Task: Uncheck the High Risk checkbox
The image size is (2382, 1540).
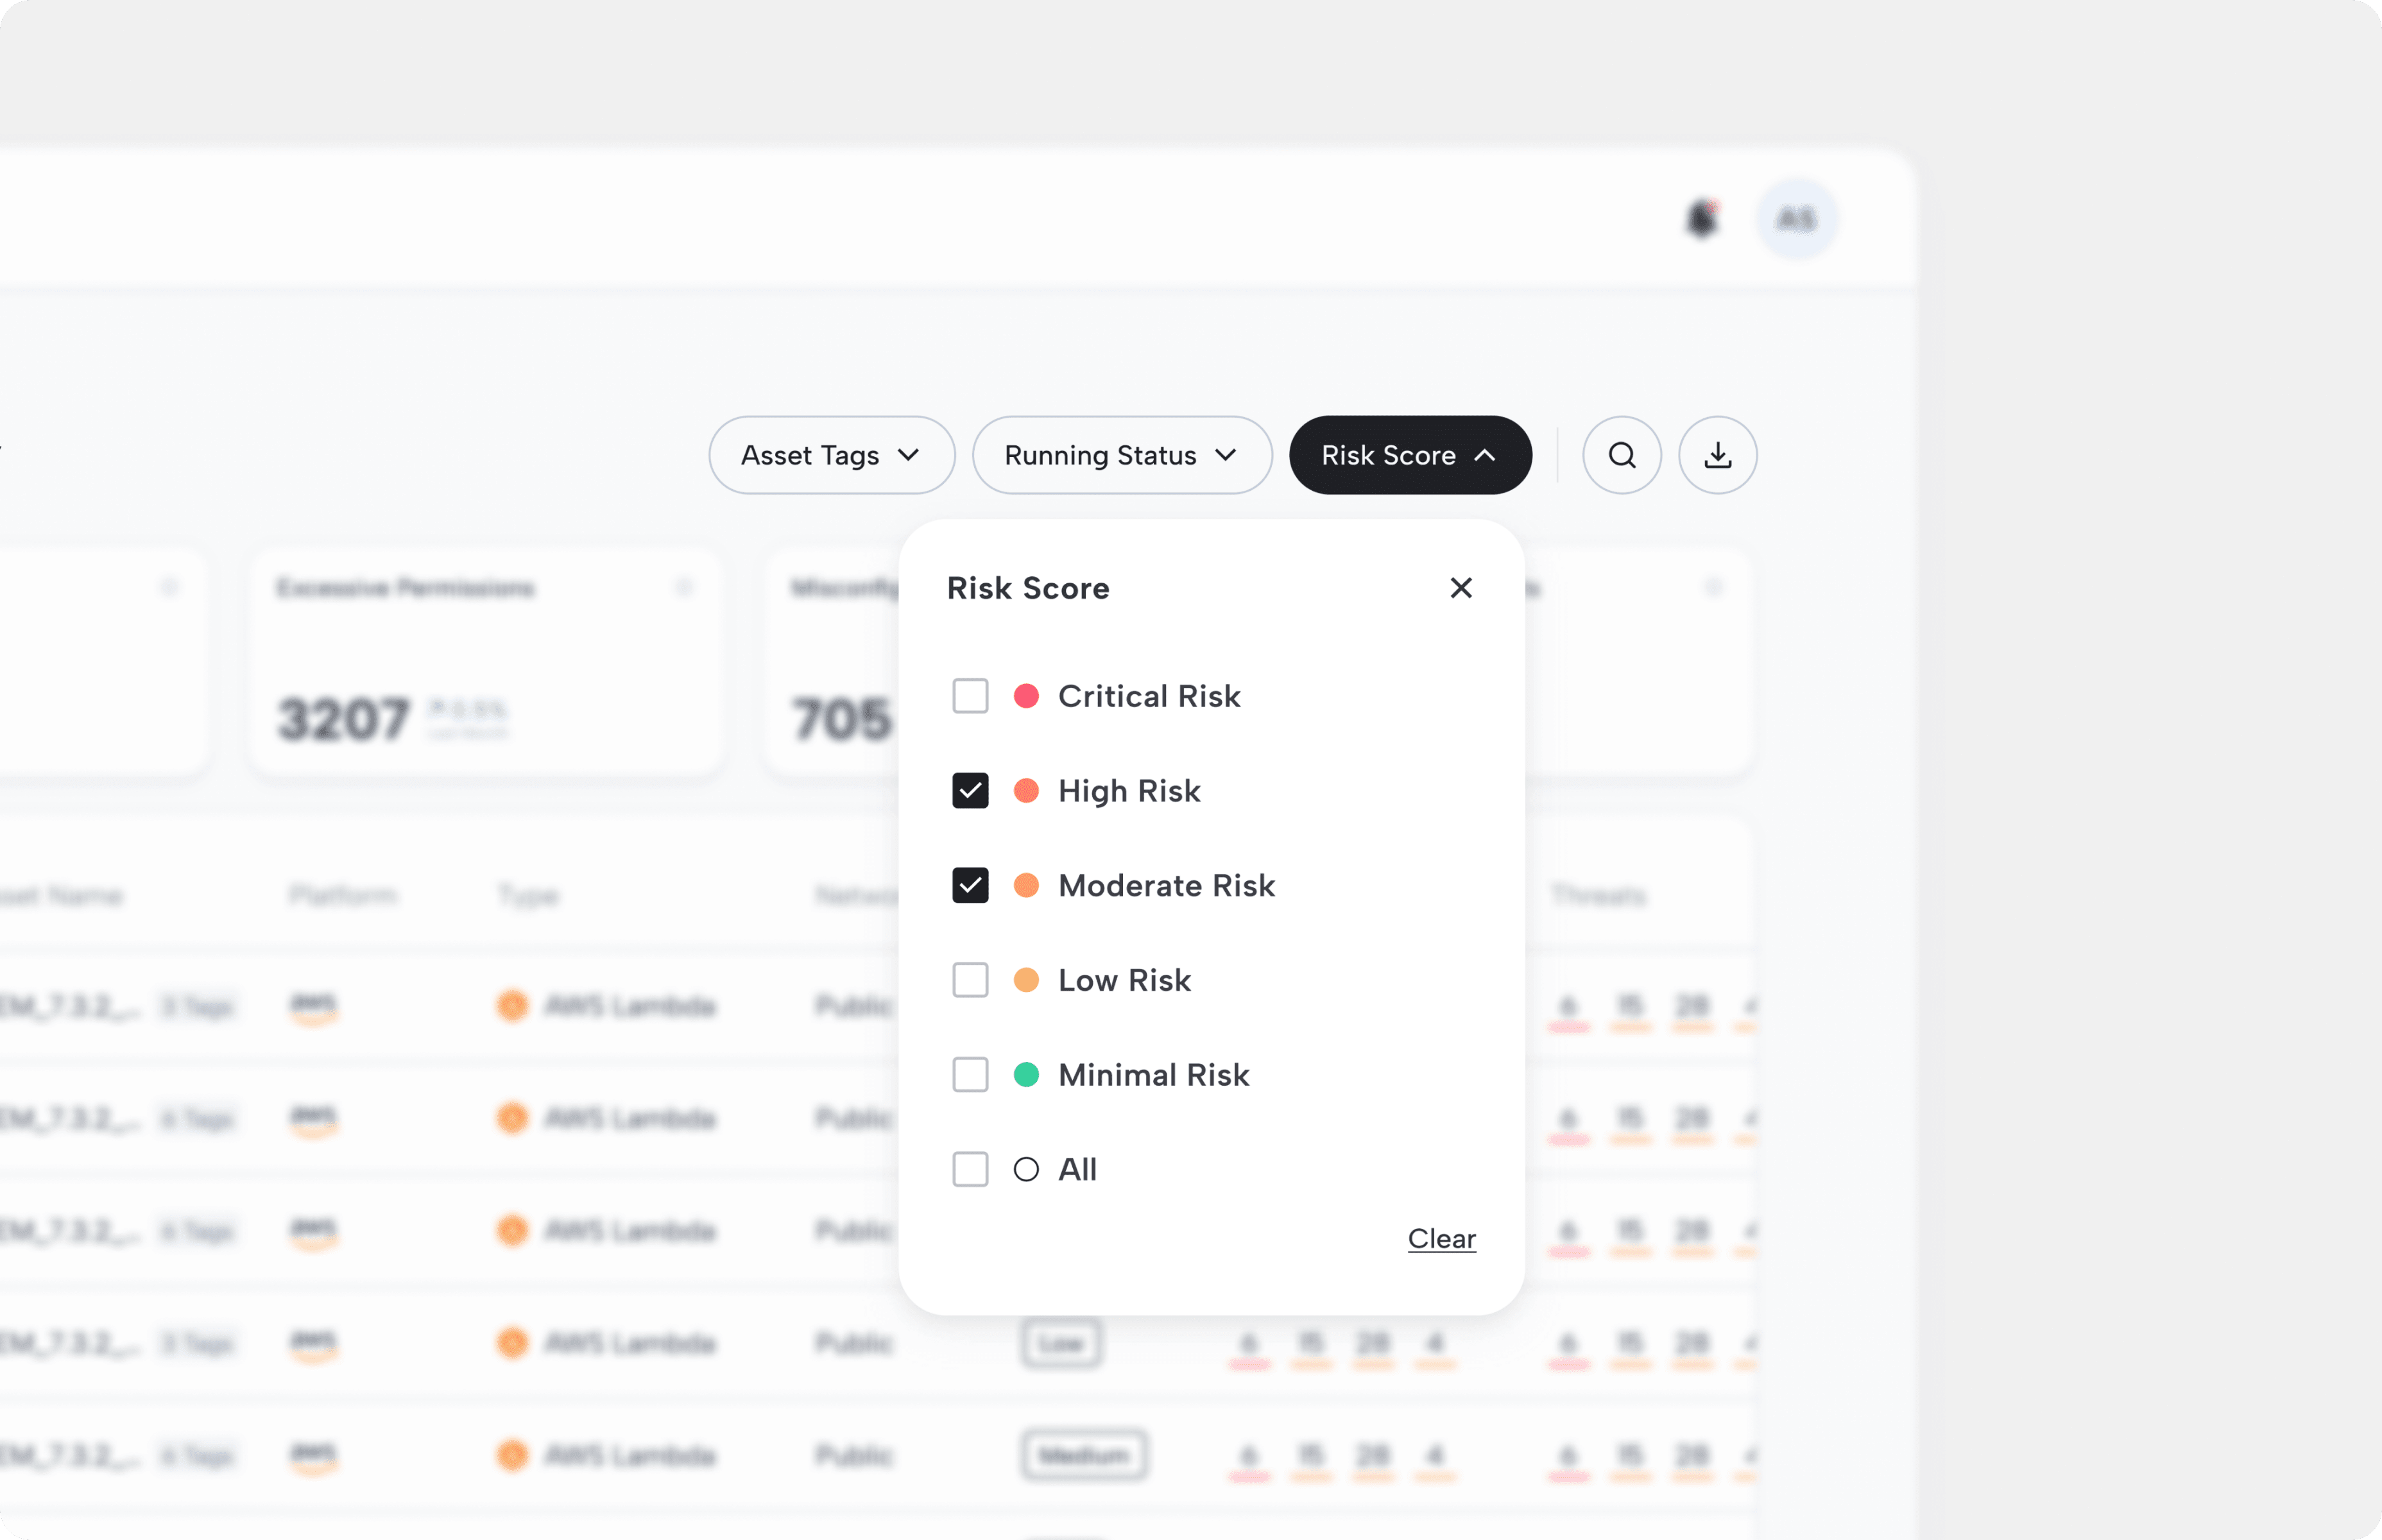Action: coord(969,791)
